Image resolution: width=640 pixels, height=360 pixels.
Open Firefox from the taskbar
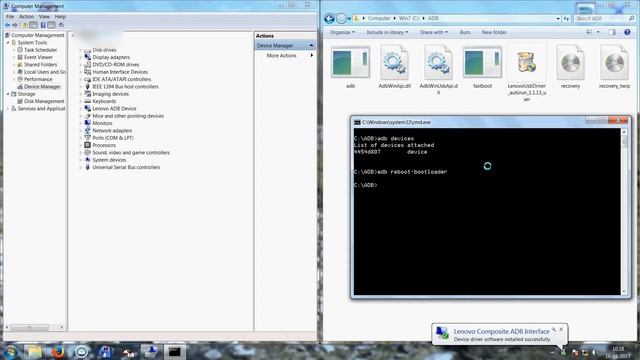point(58,352)
